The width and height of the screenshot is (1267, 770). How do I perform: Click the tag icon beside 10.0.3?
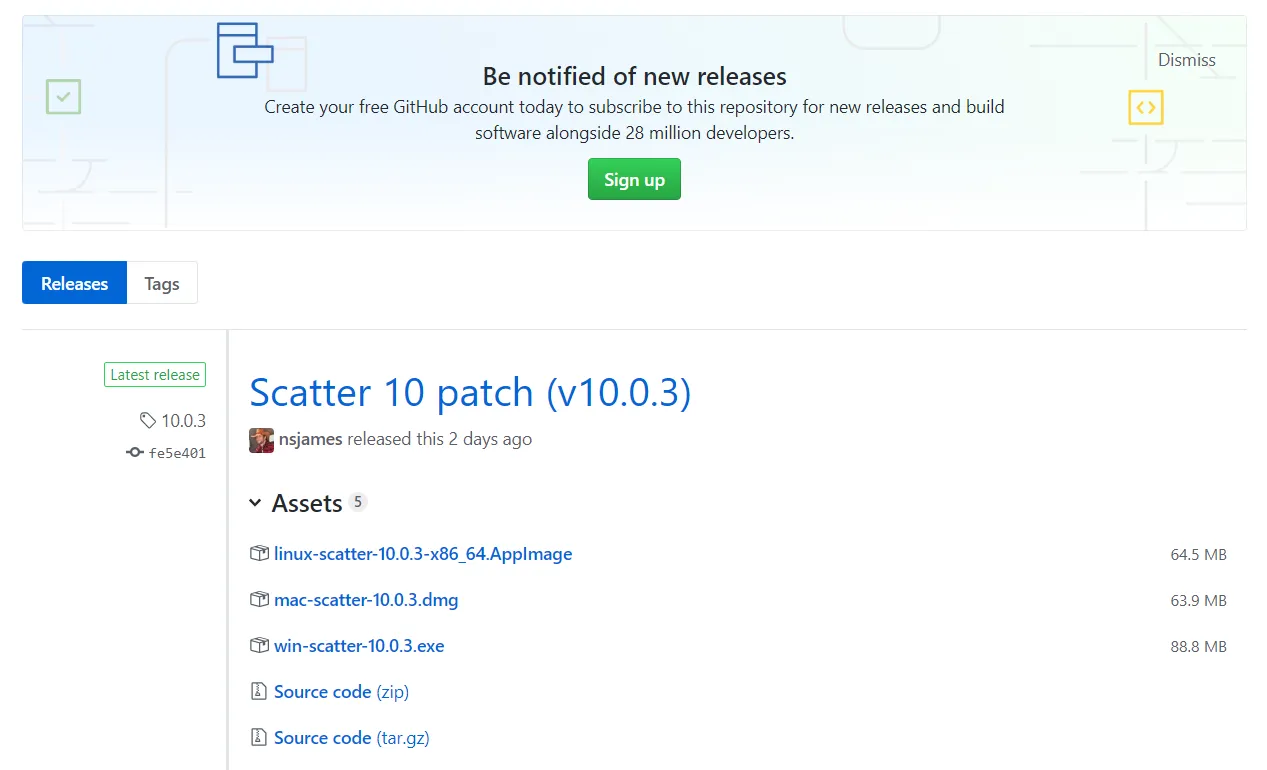(x=148, y=421)
